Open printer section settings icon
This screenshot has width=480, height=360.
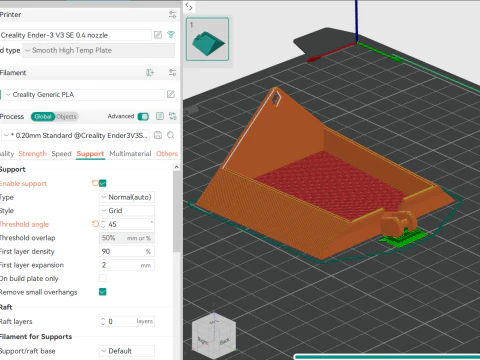[172, 15]
